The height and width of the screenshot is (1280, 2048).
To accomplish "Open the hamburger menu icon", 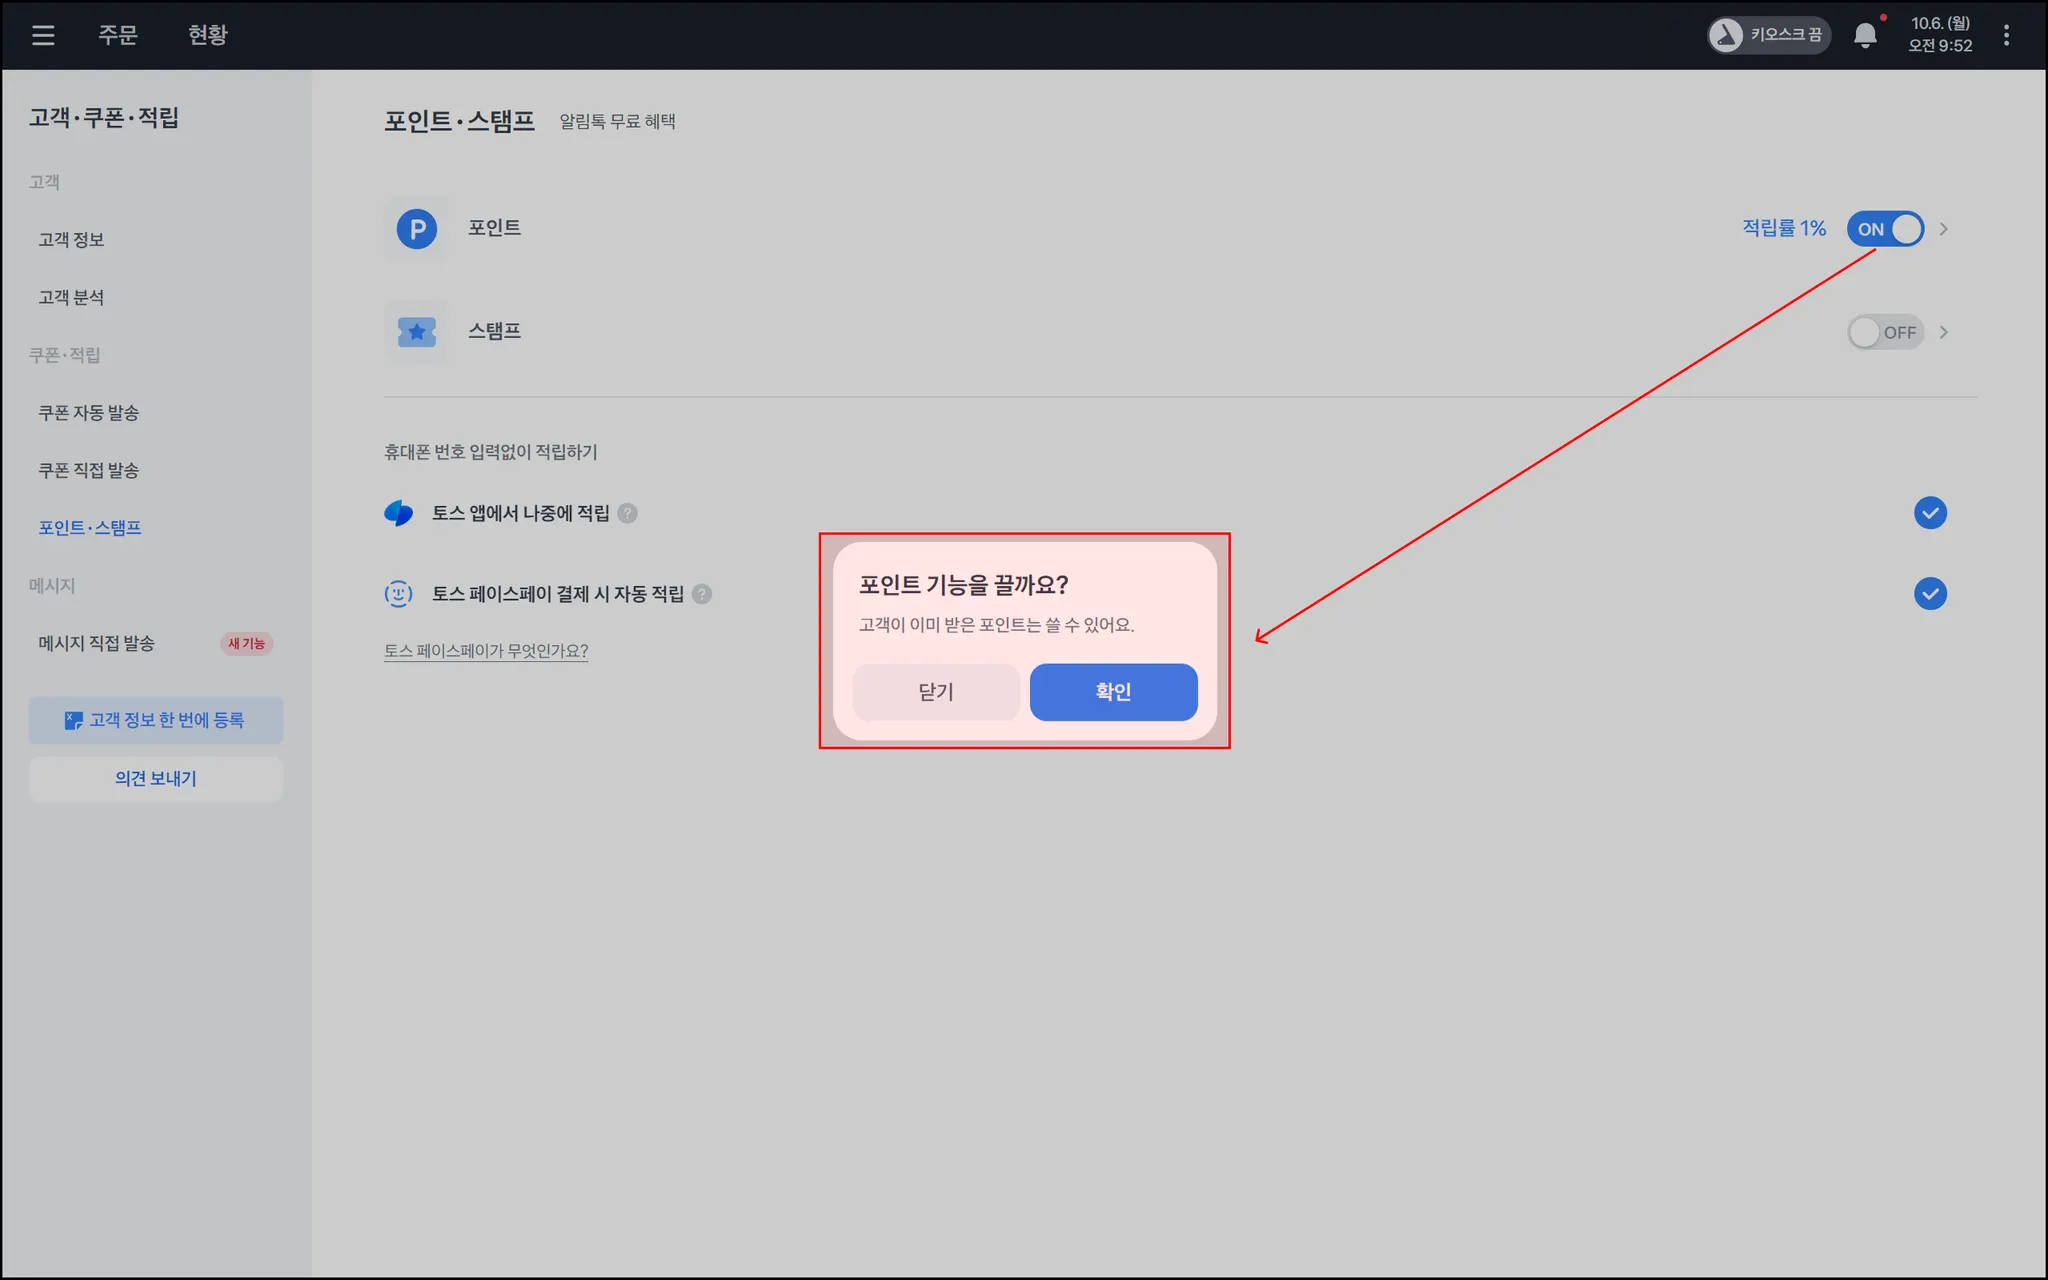I will [43, 35].
